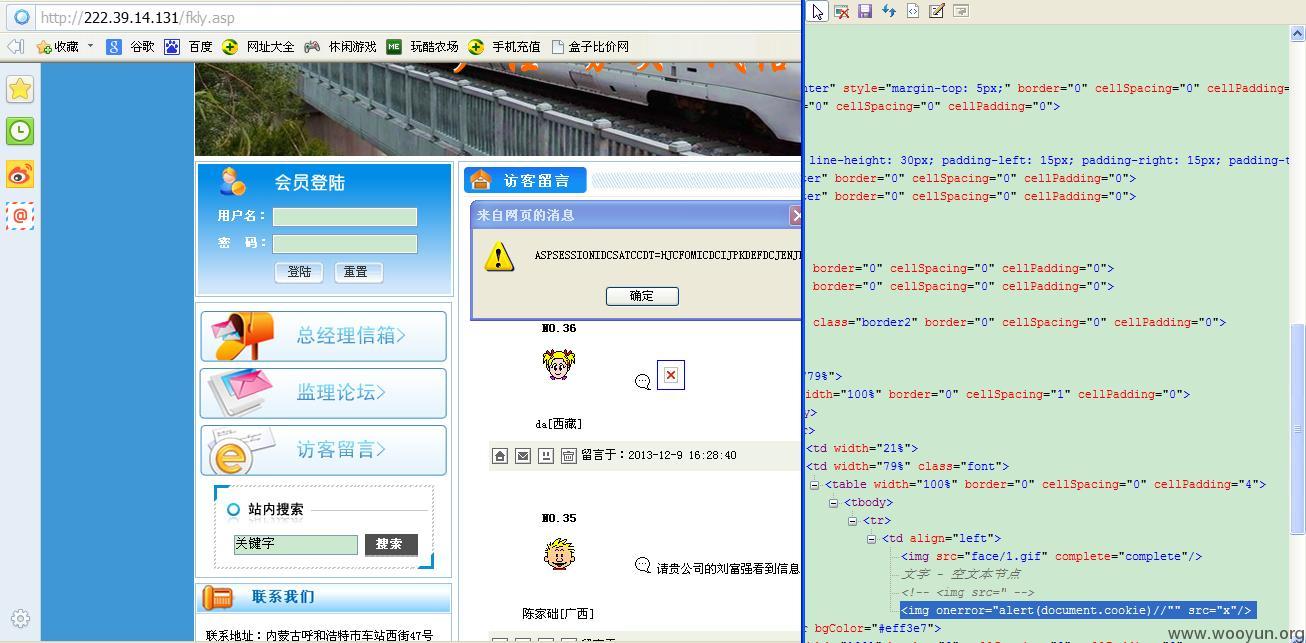Click the warning triangle icon in alert dialog
Viewport: 1306px width, 643px height.
(x=499, y=256)
